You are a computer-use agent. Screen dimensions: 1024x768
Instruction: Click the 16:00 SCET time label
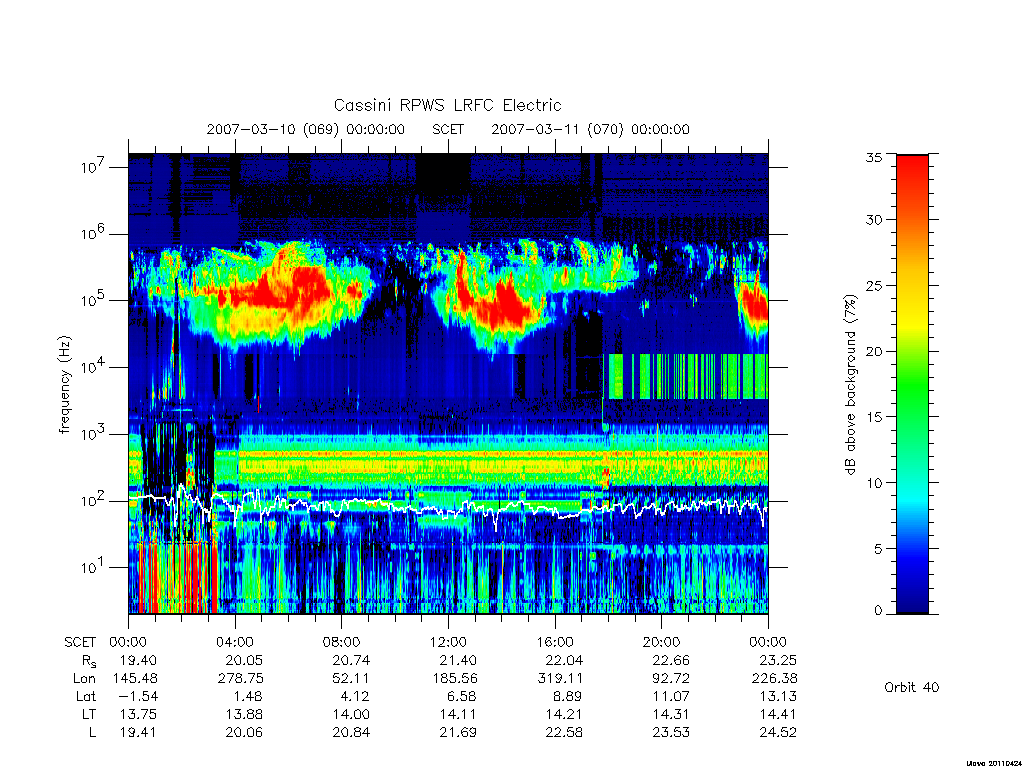pyautogui.click(x=554, y=642)
